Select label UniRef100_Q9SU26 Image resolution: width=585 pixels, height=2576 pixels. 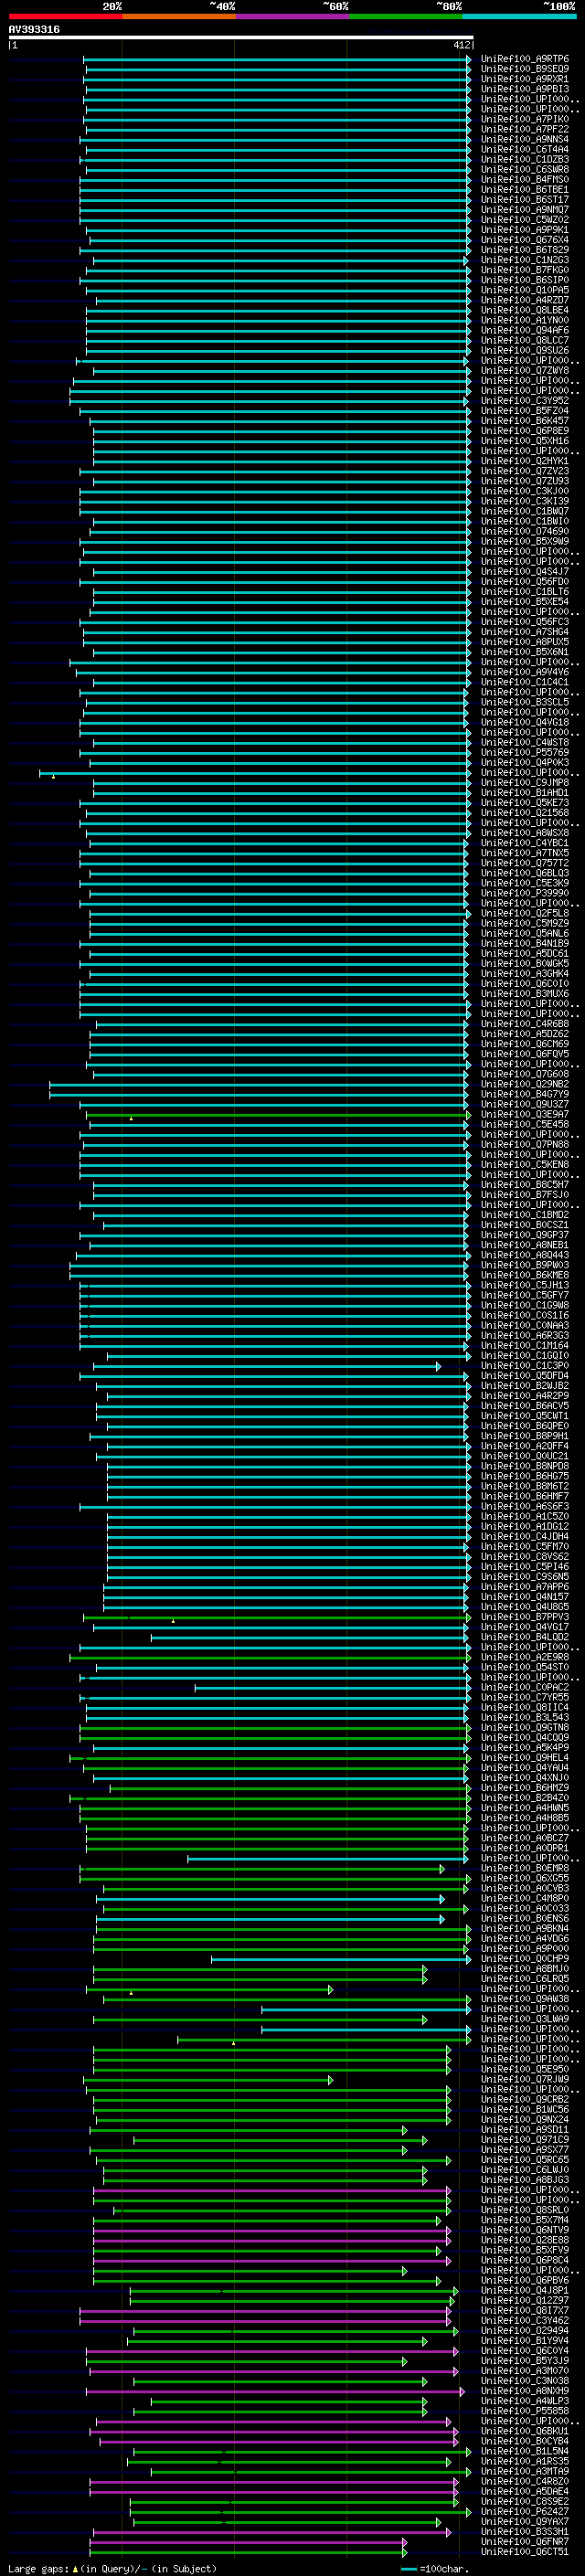(525, 350)
